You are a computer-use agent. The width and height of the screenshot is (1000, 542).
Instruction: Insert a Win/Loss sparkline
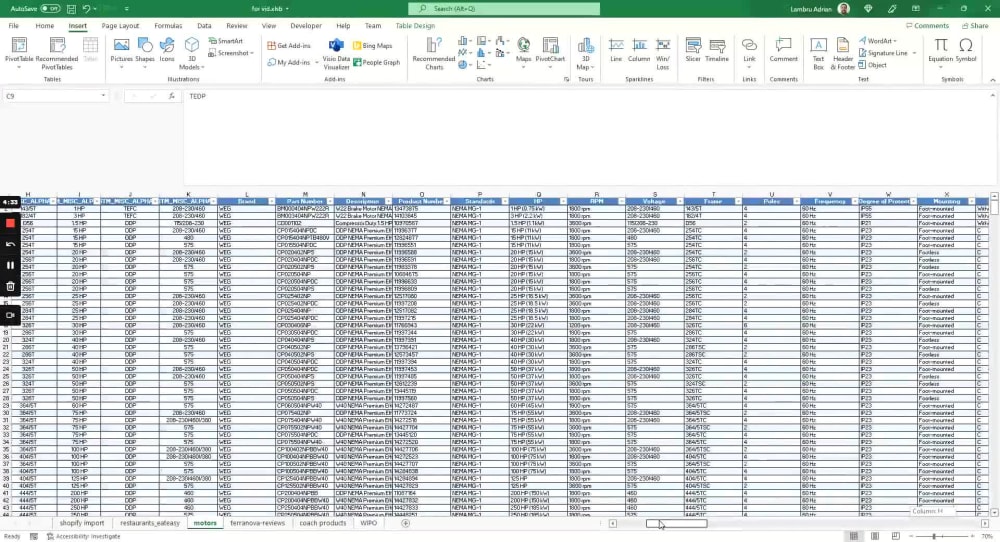pos(663,54)
